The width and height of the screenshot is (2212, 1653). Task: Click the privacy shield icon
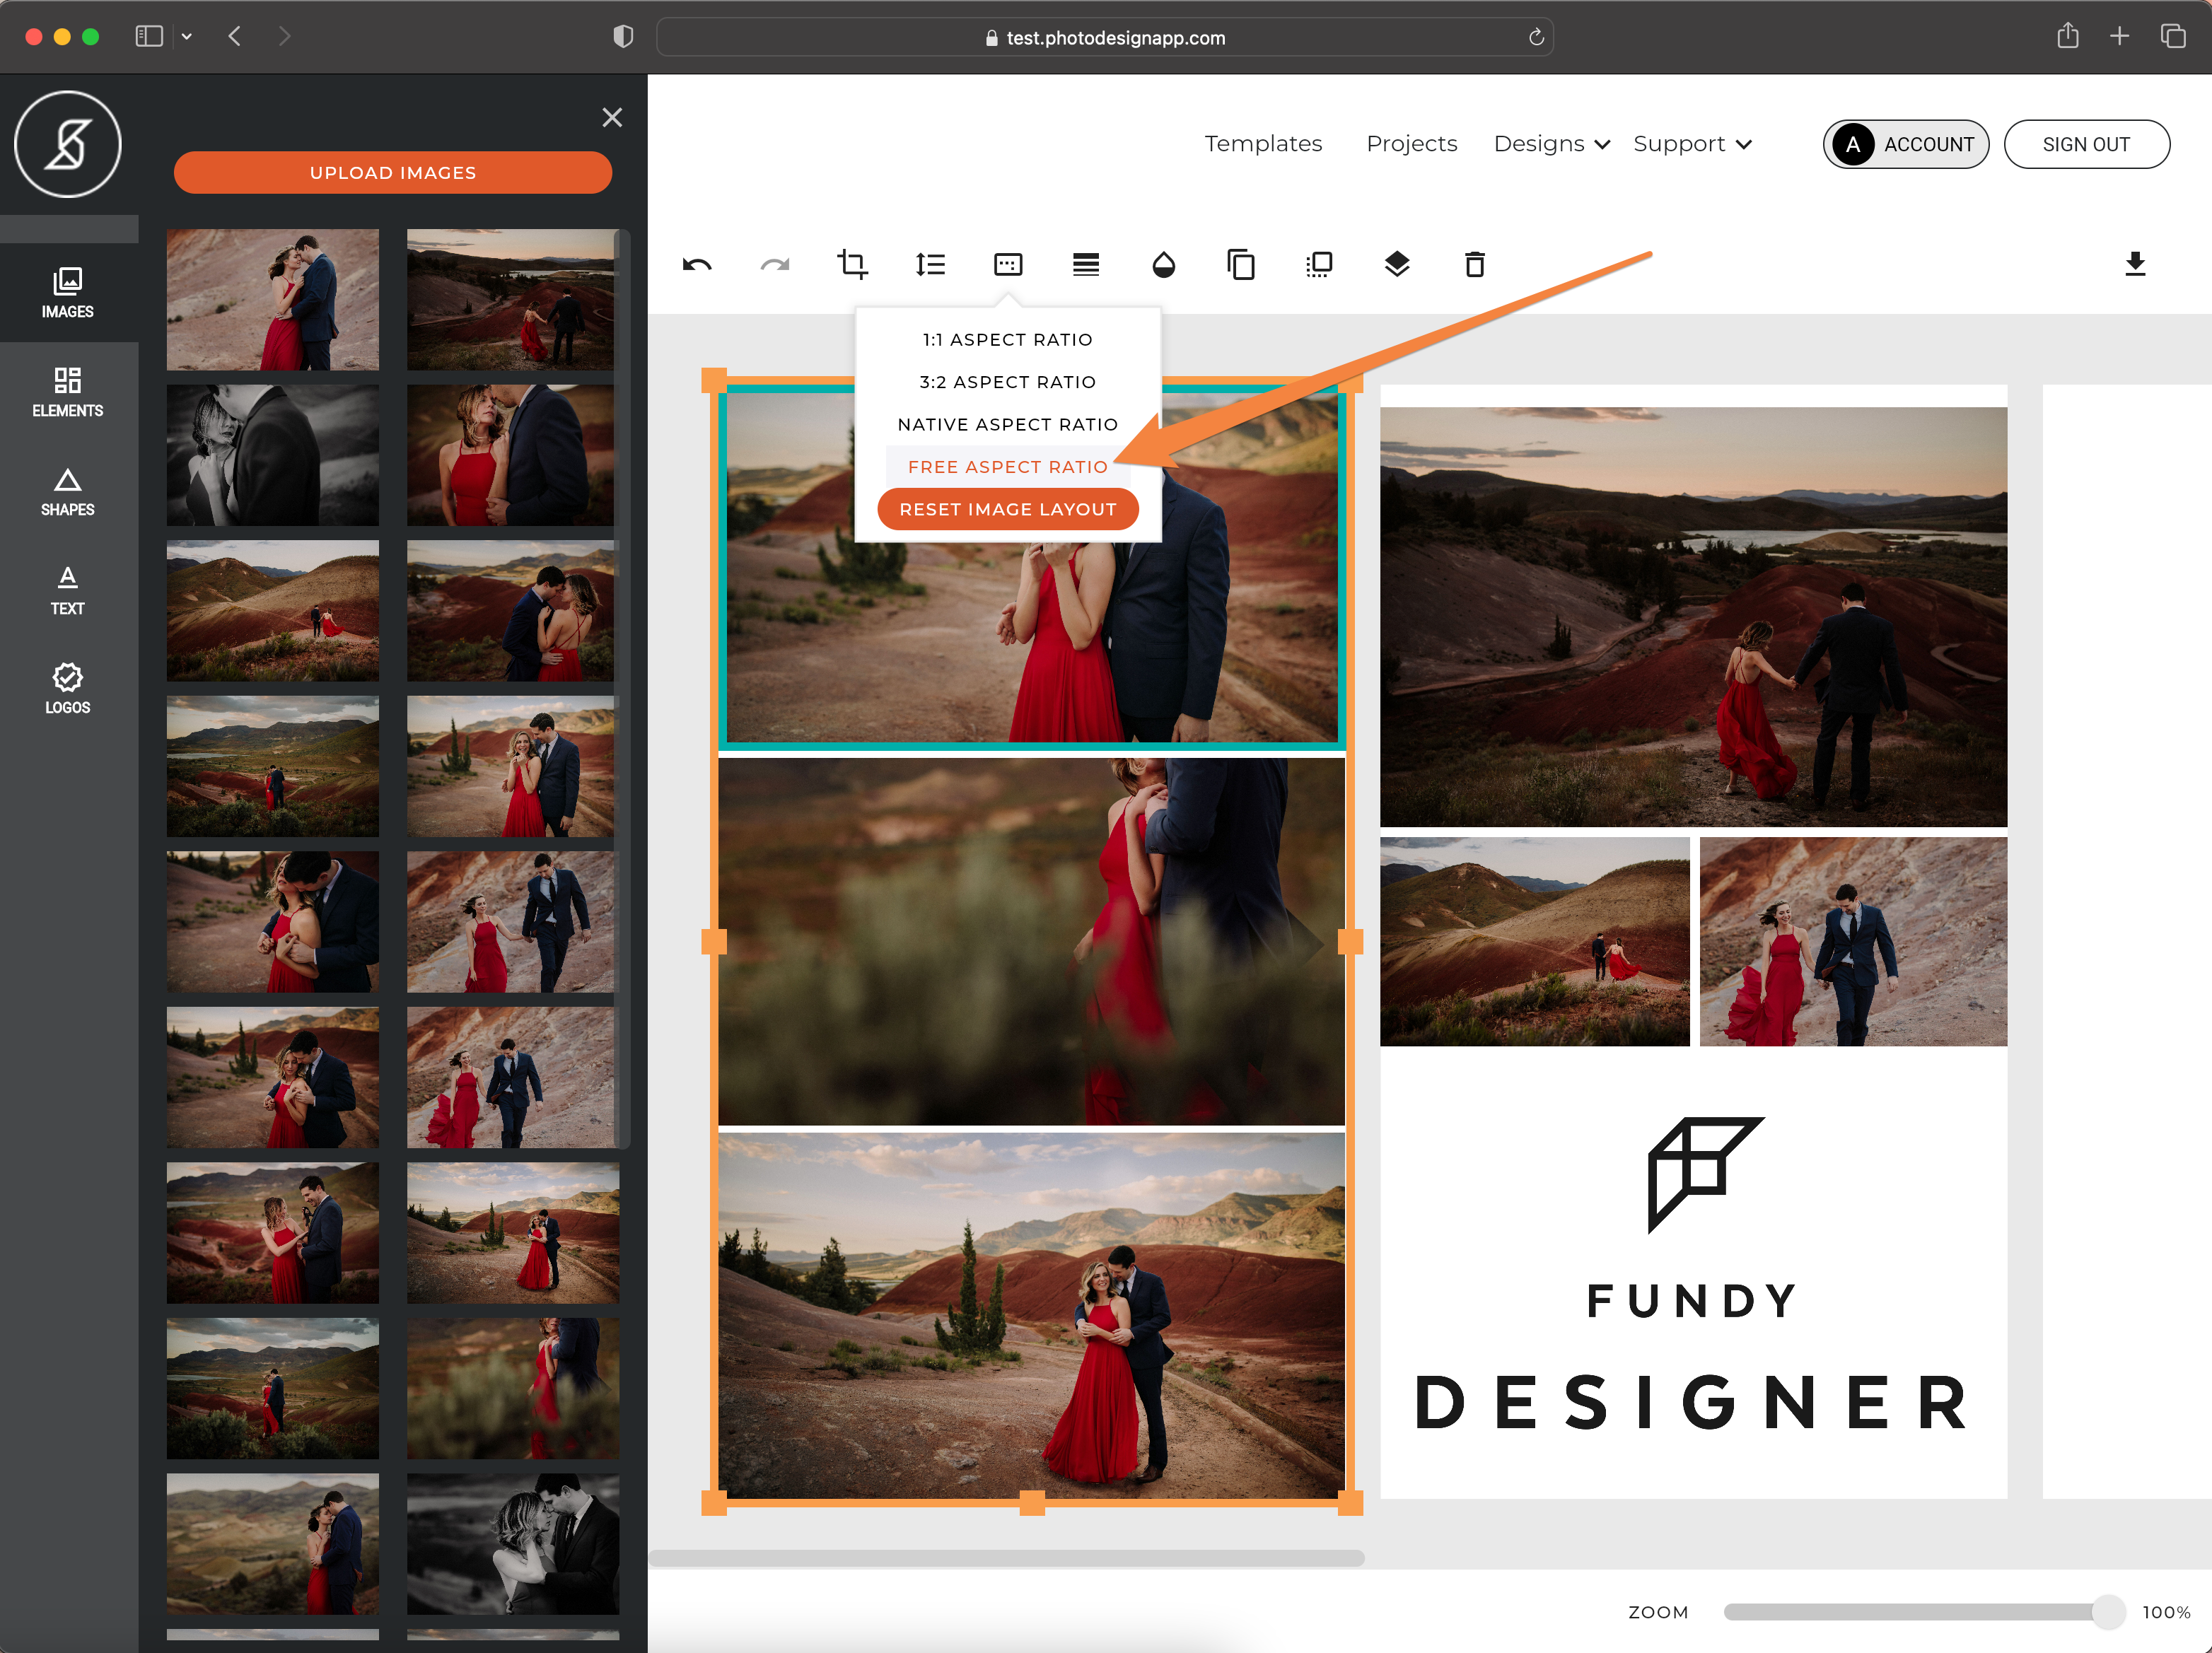[x=623, y=37]
